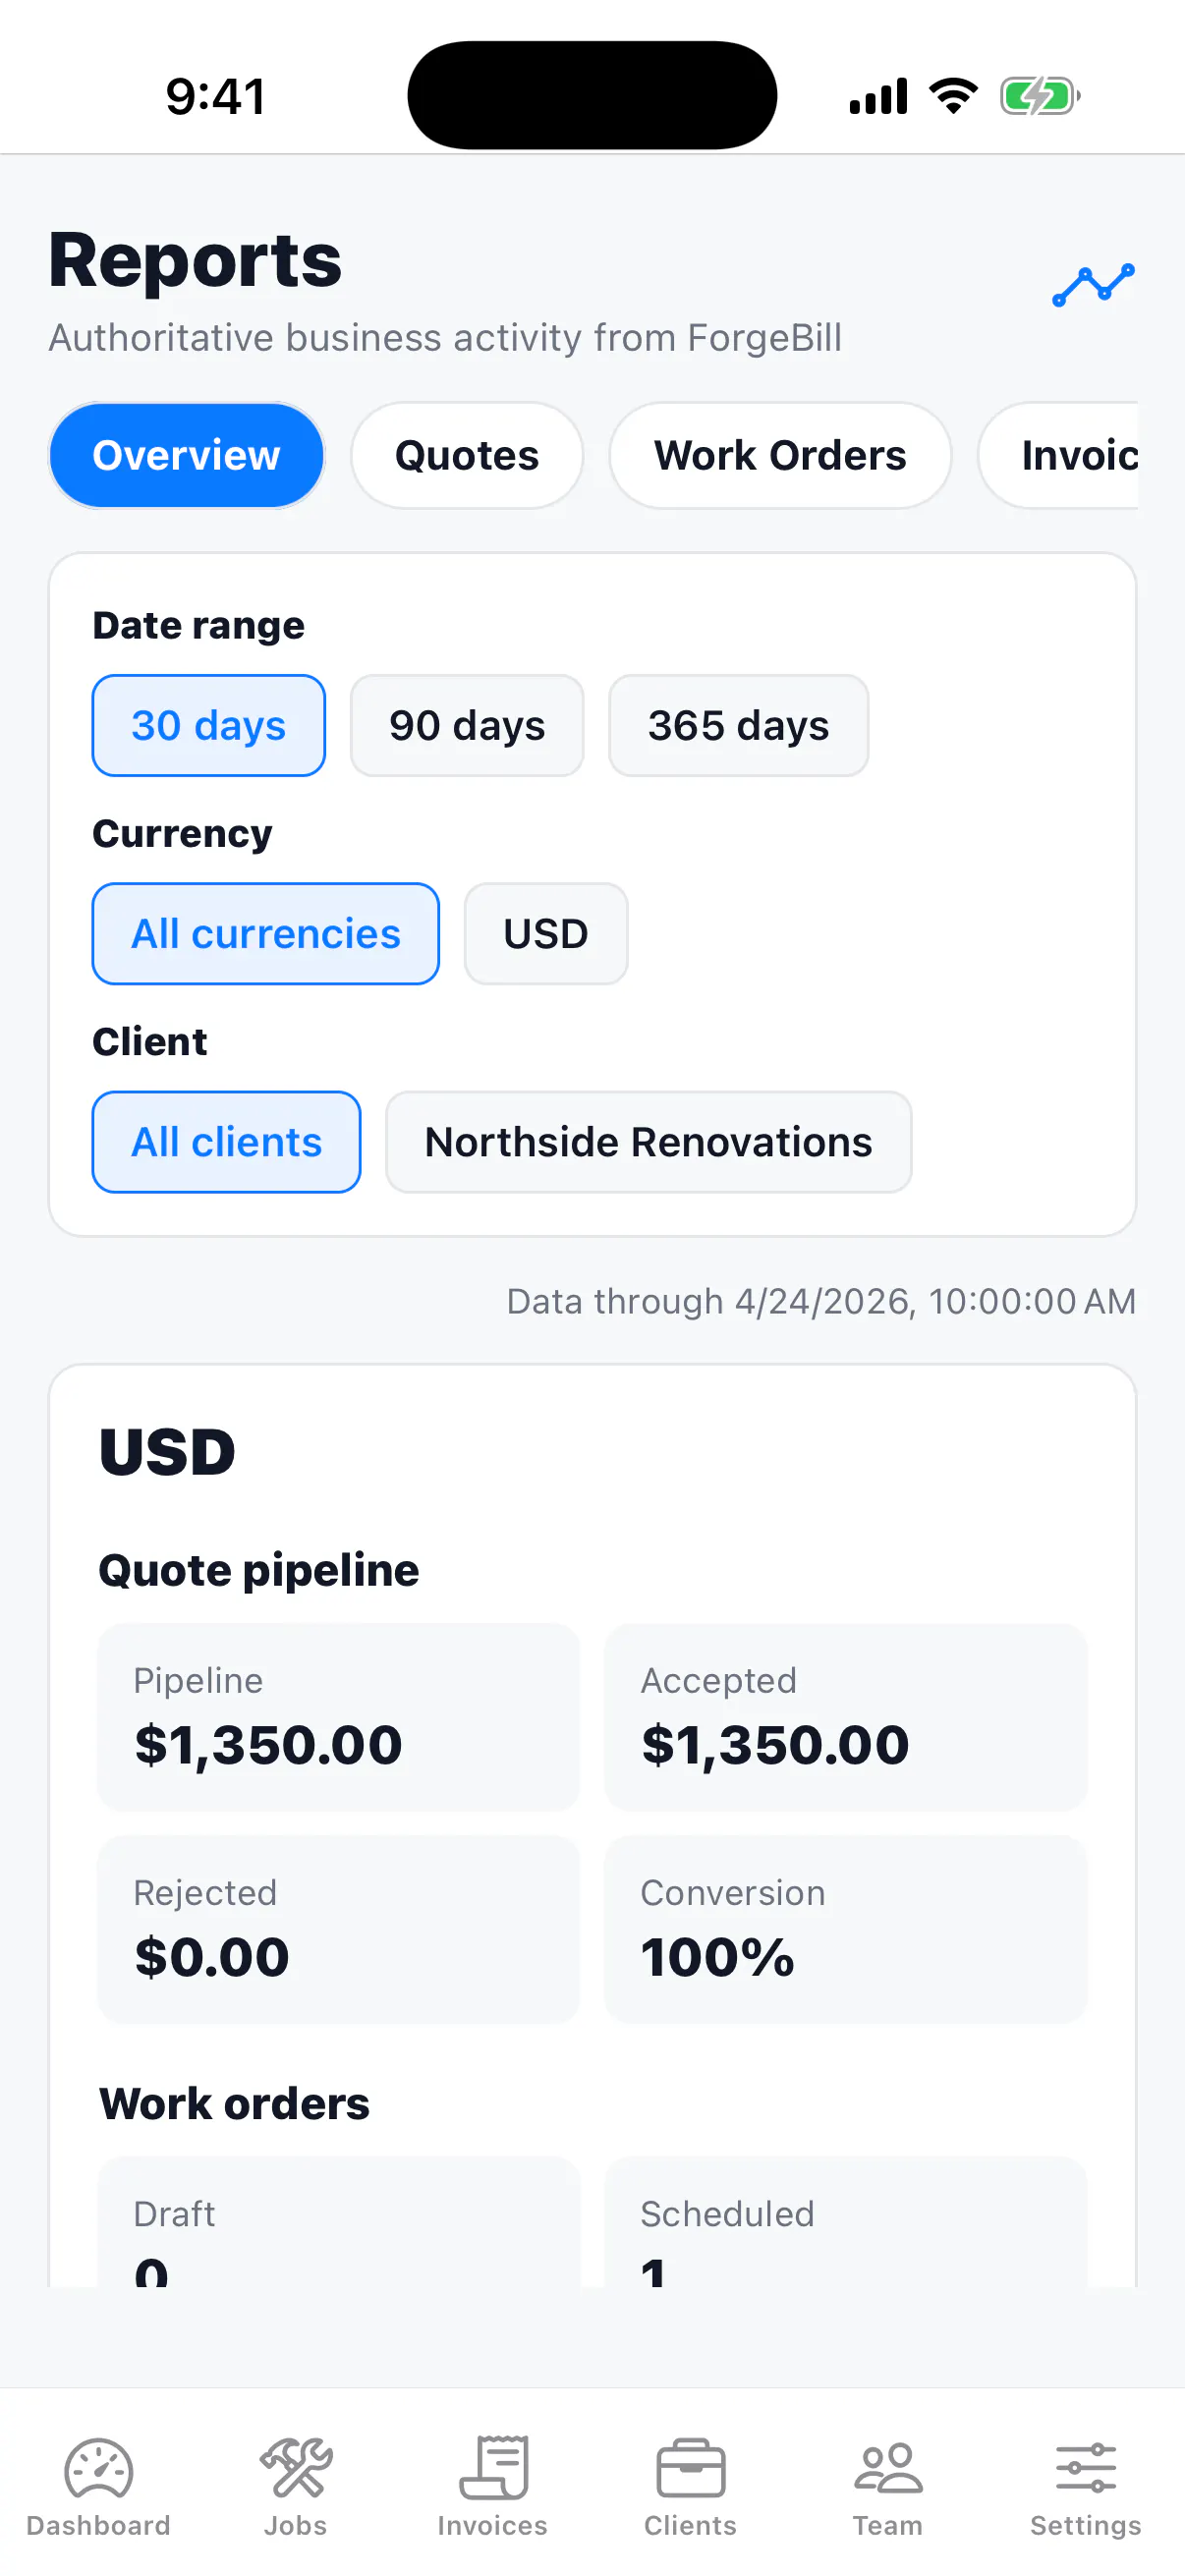The width and height of the screenshot is (1185, 2576).
Task: Tap the Accepted $1,350.00 card
Action: pos(846,1717)
